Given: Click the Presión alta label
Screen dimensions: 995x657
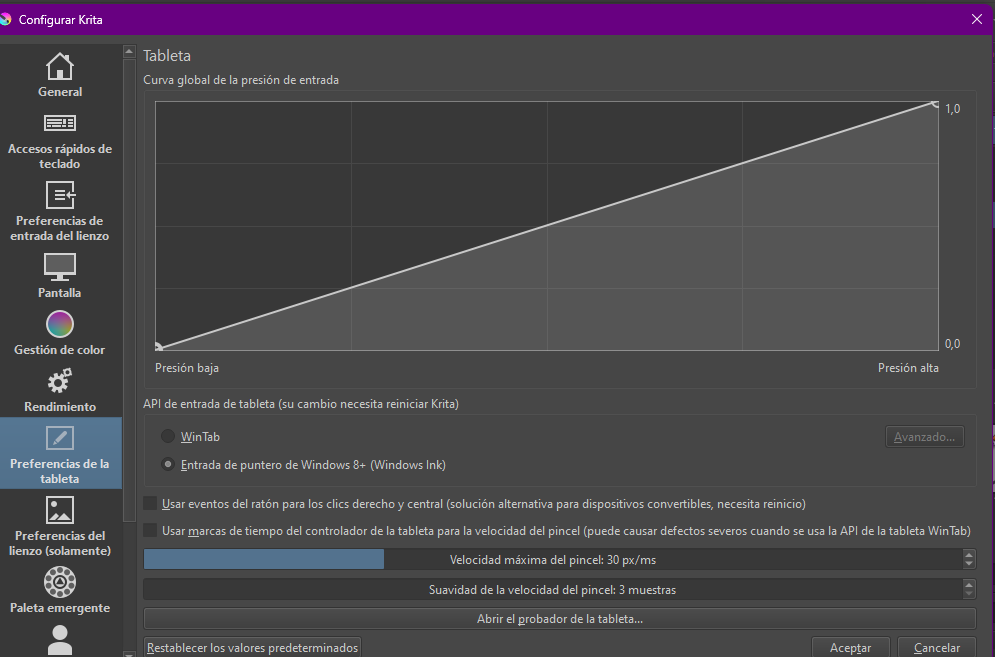Looking at the screenshot, I should pos(908,368).
